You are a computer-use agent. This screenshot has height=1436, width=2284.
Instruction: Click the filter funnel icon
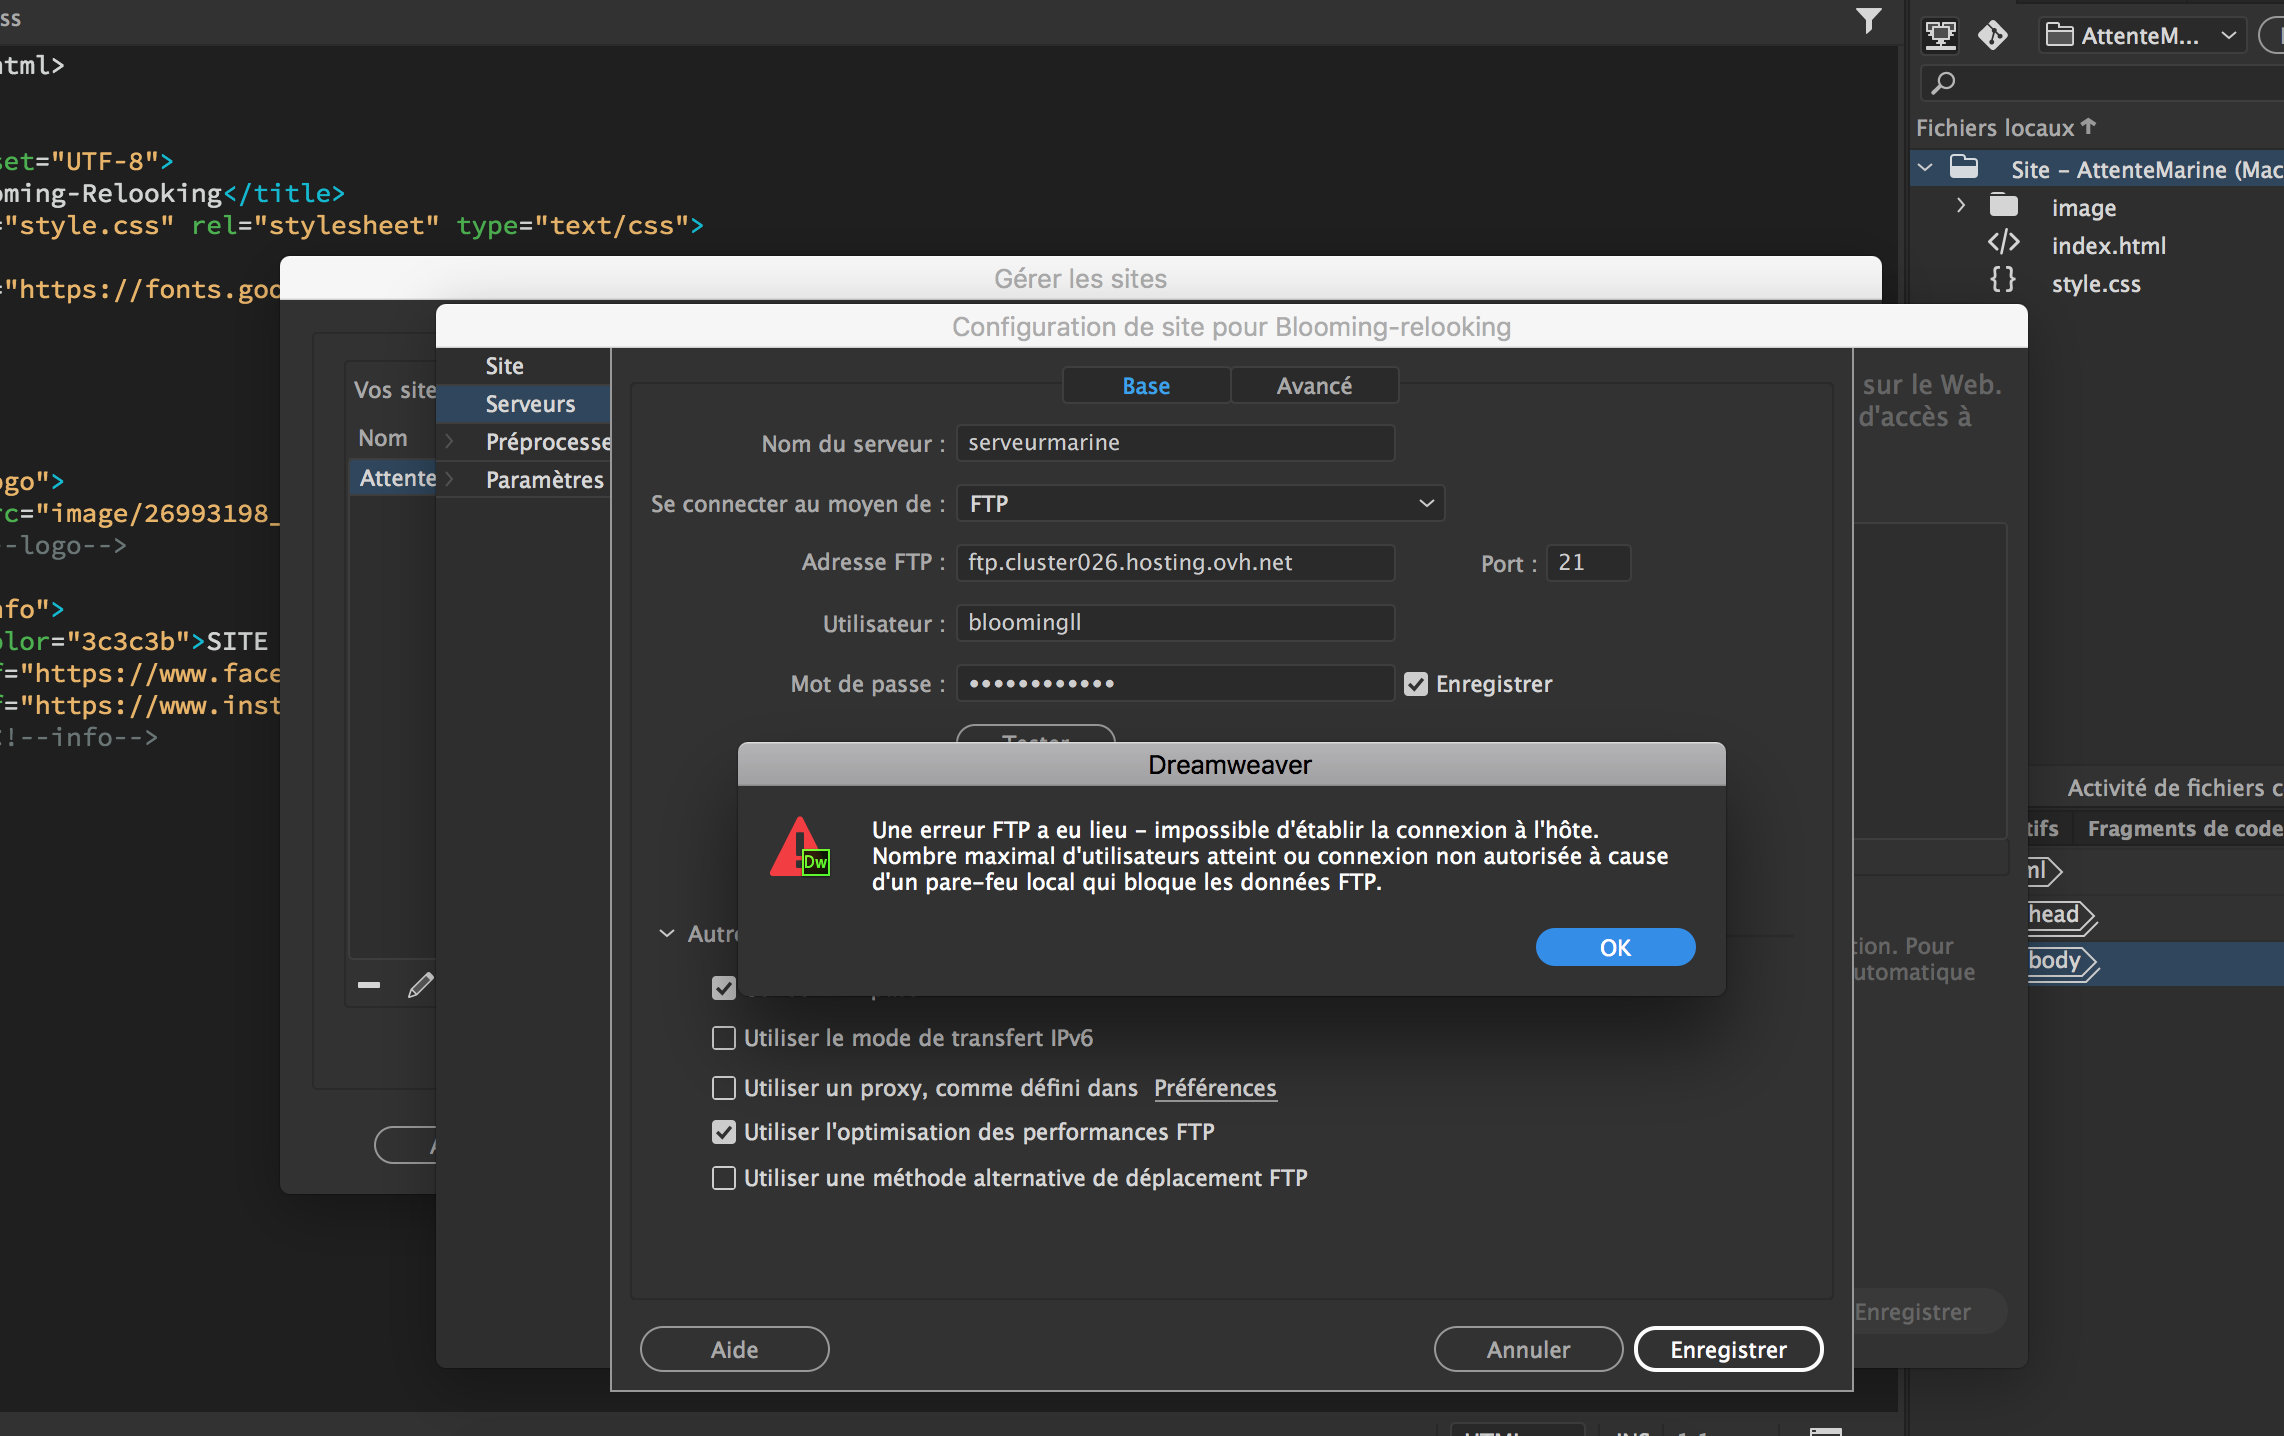[1868, 20]
